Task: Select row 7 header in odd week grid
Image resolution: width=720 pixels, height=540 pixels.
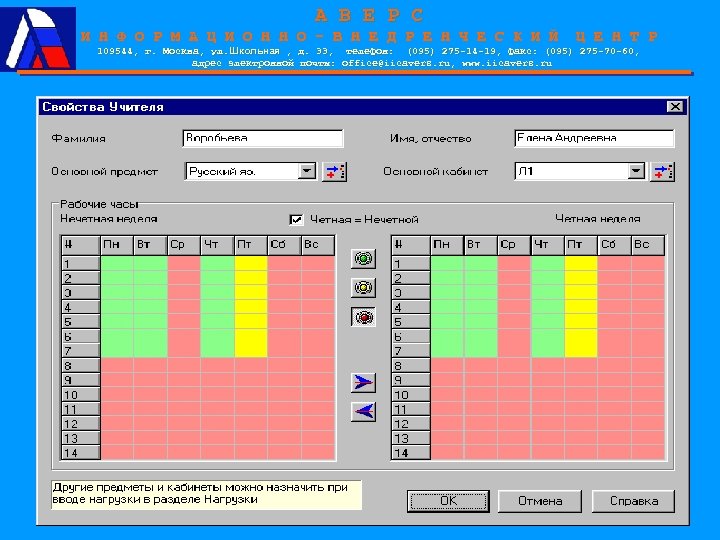Action: click(x=81, y=351)
